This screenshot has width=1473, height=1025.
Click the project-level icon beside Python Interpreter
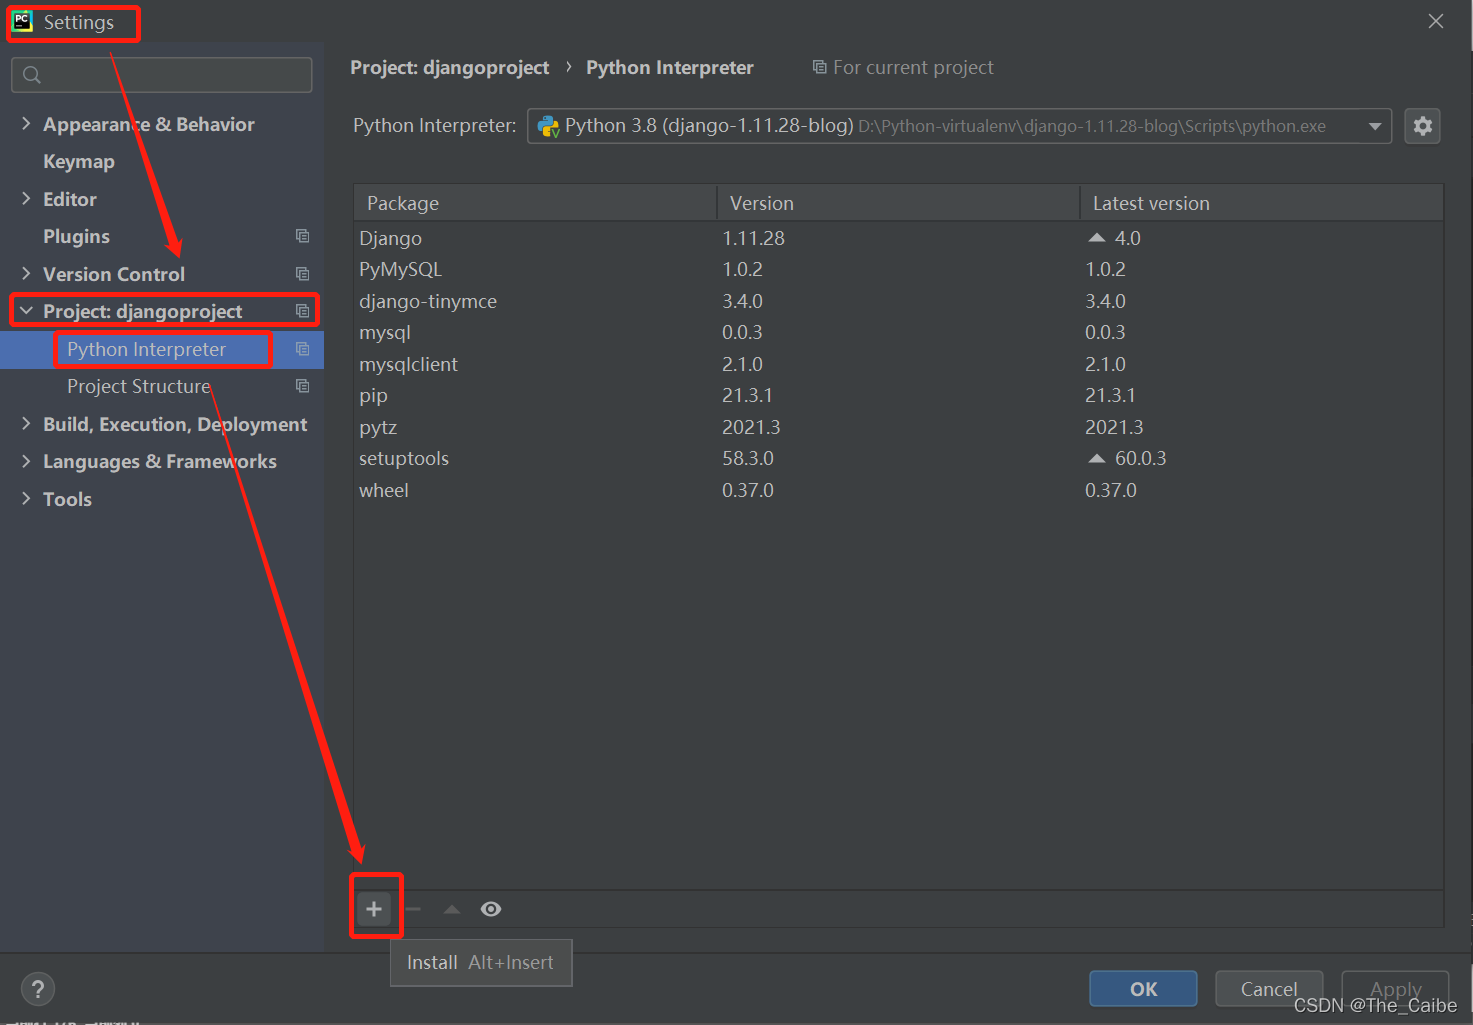point(302,349)
